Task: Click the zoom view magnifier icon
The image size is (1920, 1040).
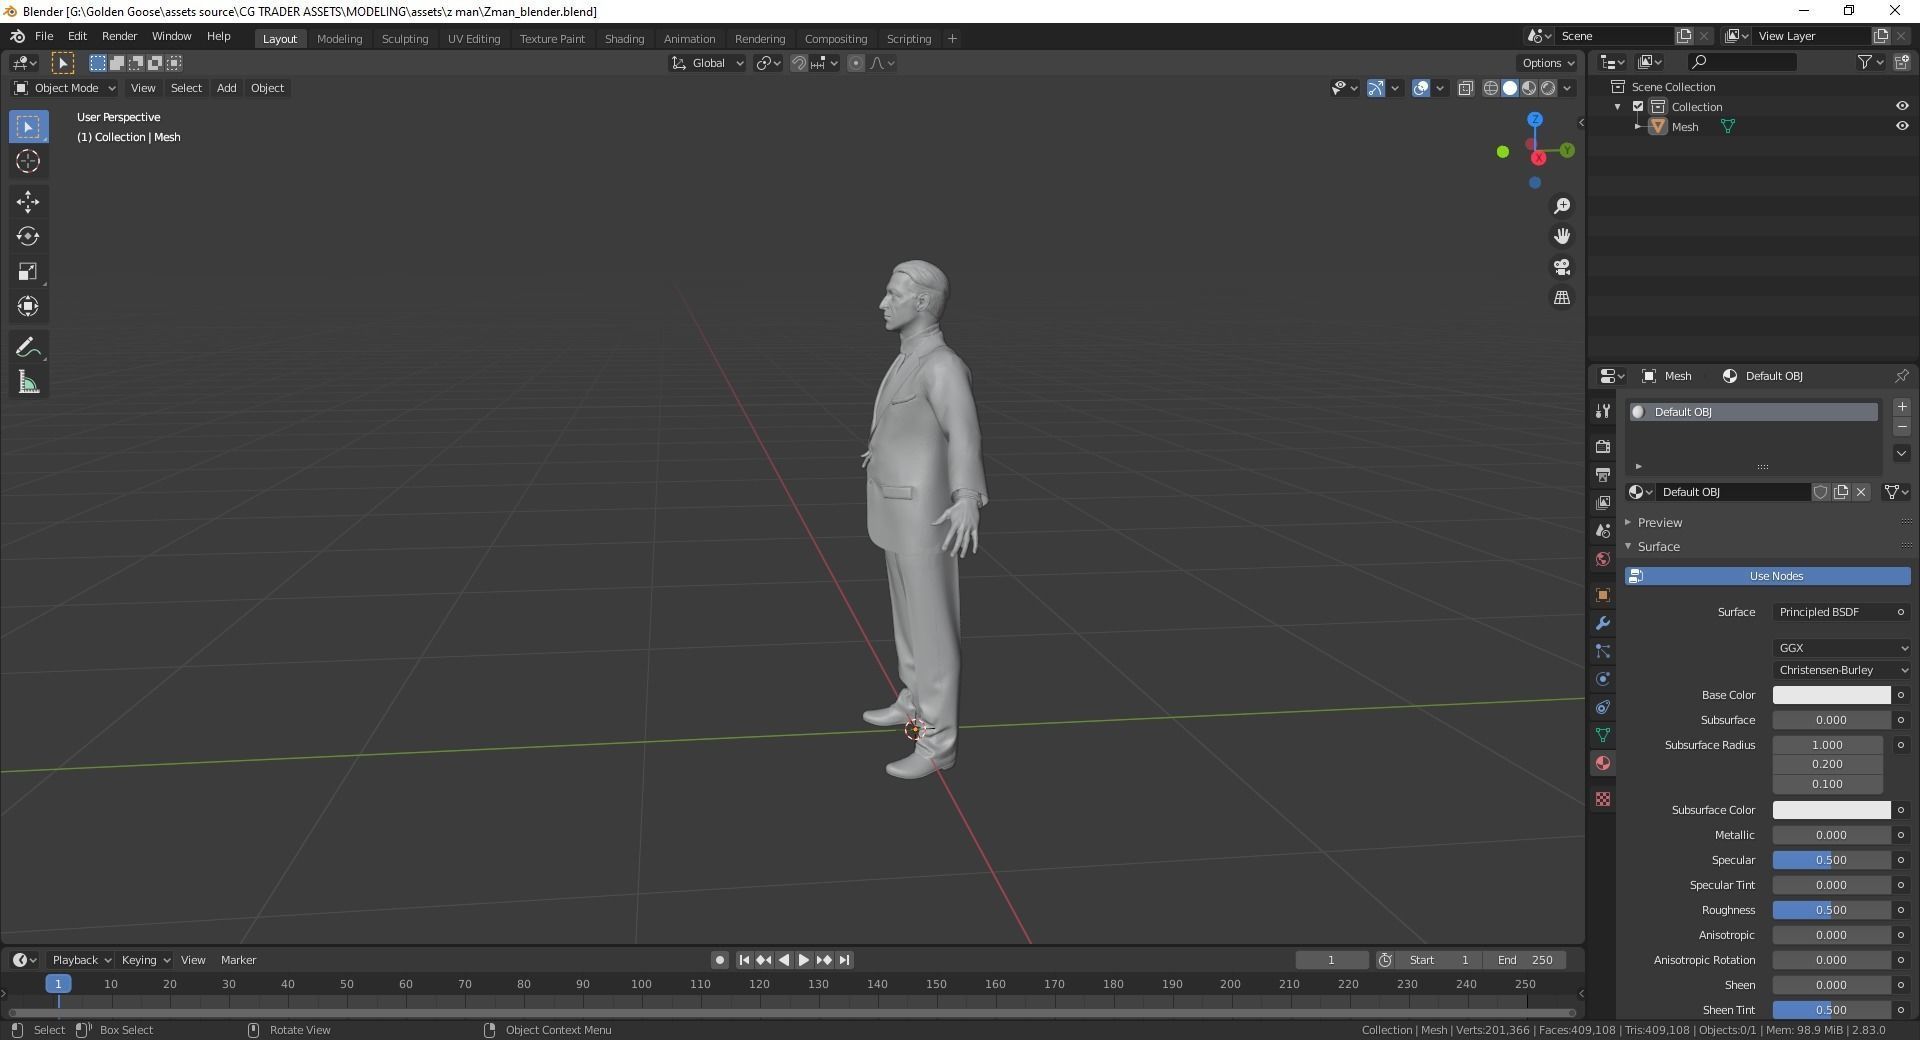Action: click(1562, 206)
